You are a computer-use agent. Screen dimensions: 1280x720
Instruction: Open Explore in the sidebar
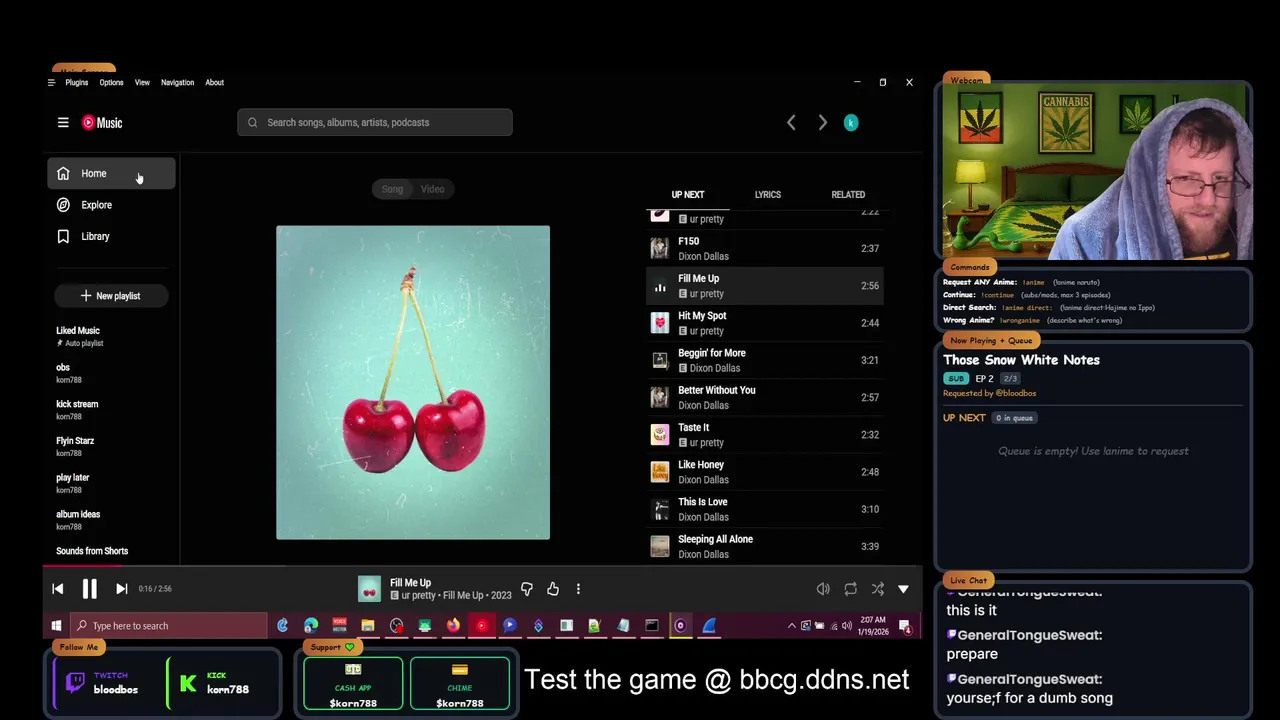pos(111,205)
